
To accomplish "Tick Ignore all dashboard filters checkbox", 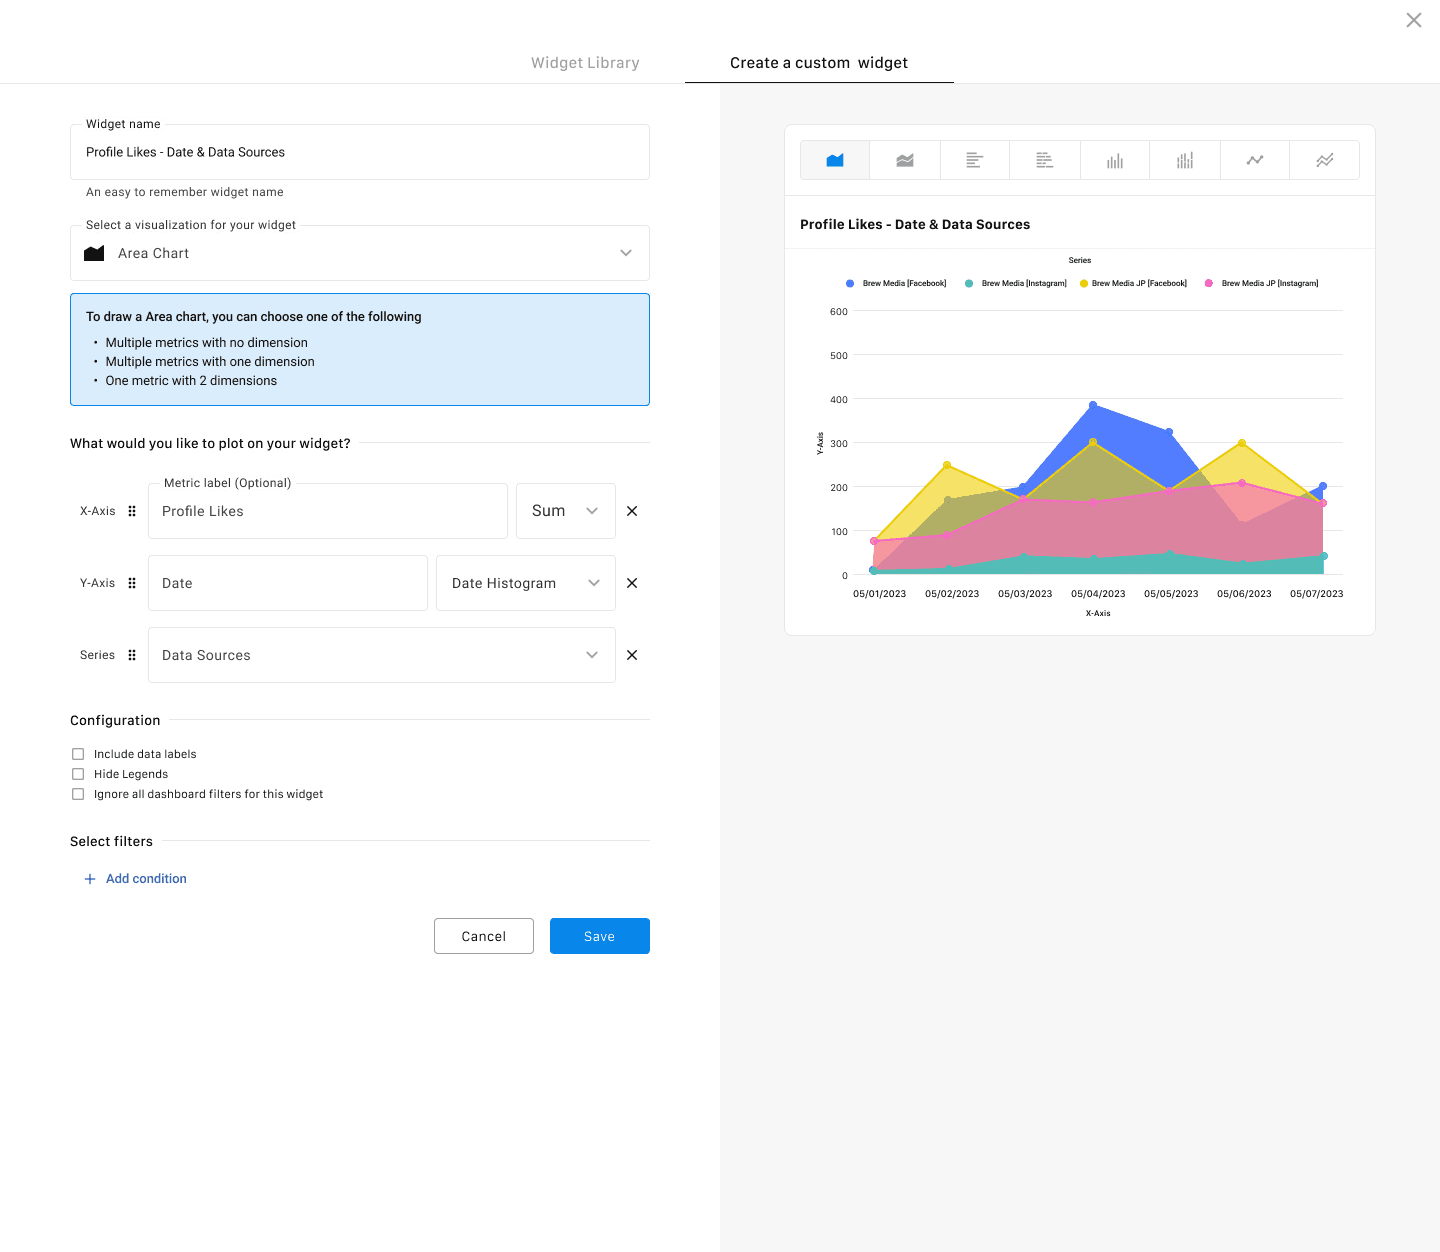I will [78, 794].
